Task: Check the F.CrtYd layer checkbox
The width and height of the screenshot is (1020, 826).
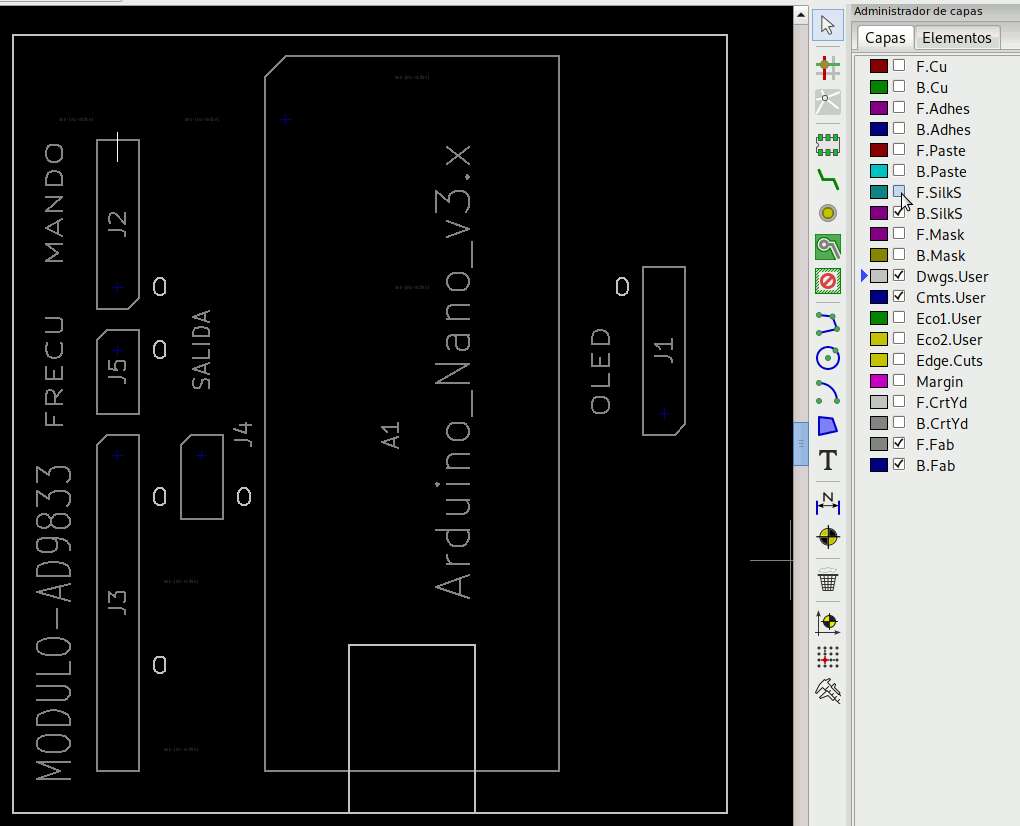Action: [899, 401]
